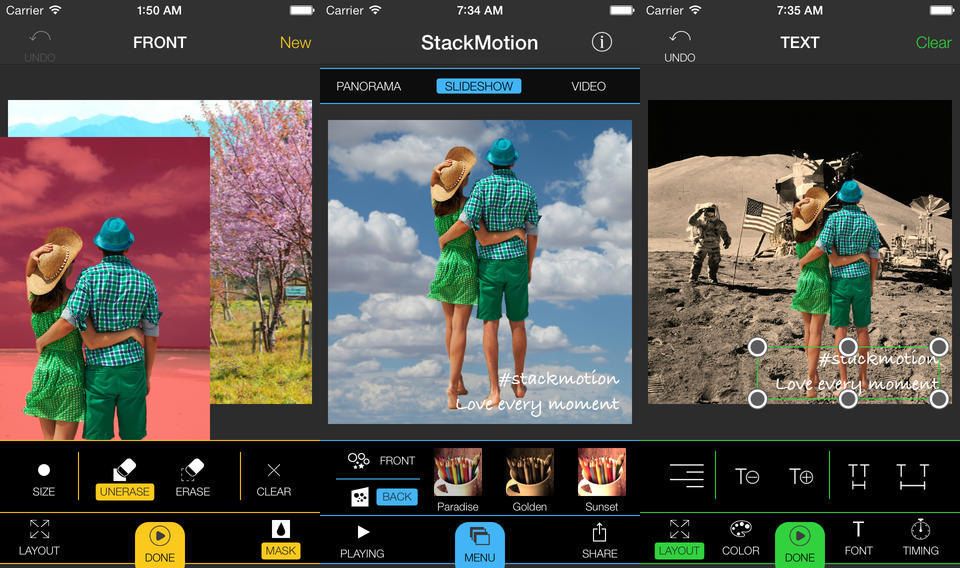960x568 pixels.
Task: Switch to the PANORAMA tab
Action: [x=368, y=86]
